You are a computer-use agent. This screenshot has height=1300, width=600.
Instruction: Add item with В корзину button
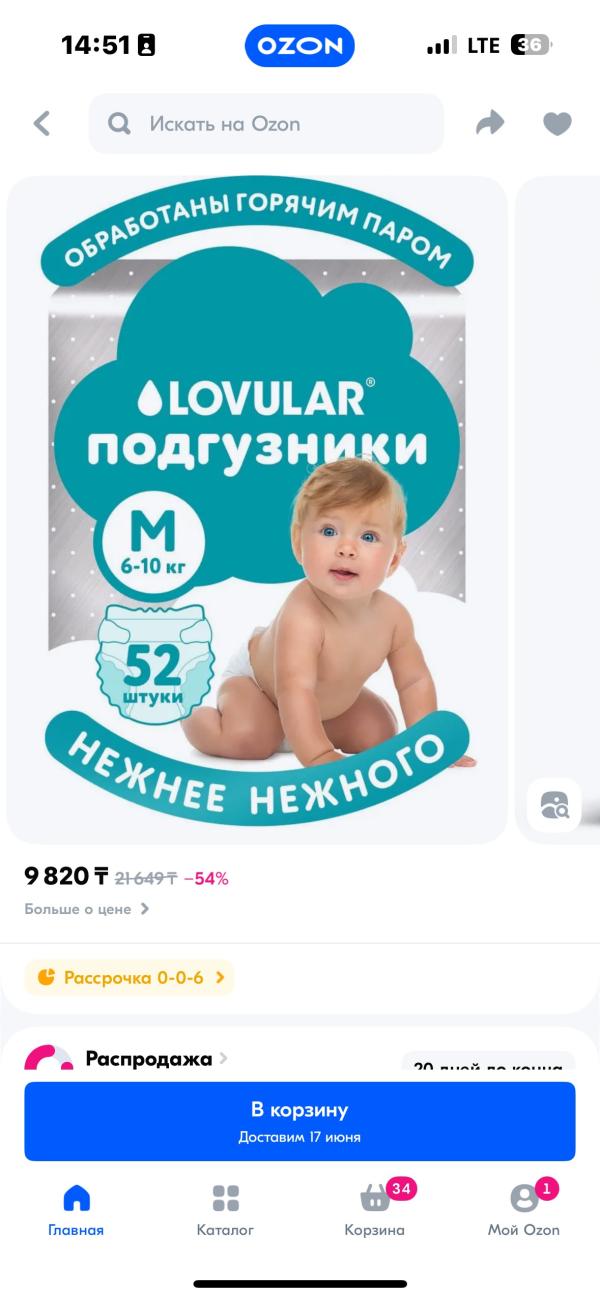pyautogui.click(x=300, y=1121)
